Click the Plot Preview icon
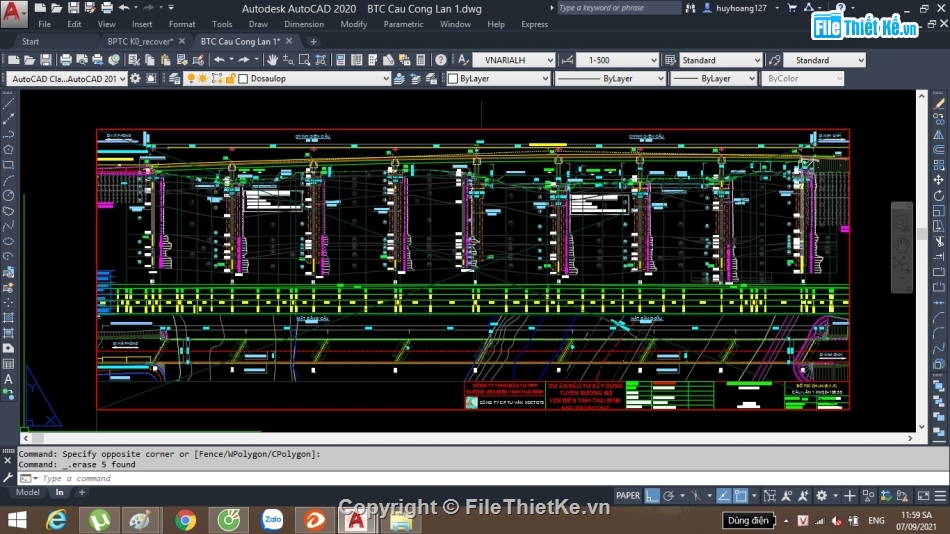 coord(81,60)
